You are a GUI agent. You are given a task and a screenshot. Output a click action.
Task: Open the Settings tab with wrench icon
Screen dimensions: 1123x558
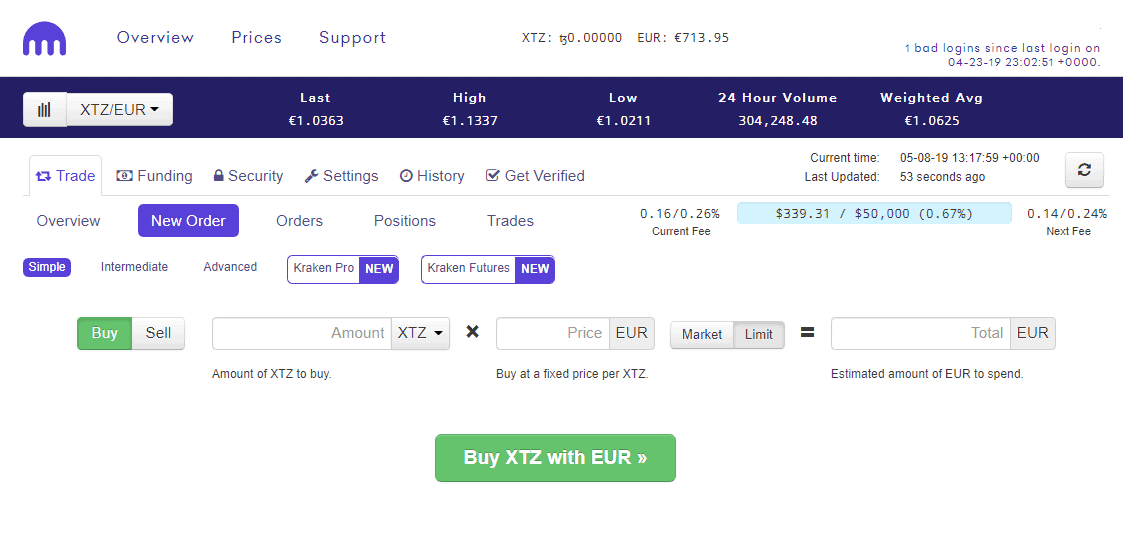click(341, 176)
